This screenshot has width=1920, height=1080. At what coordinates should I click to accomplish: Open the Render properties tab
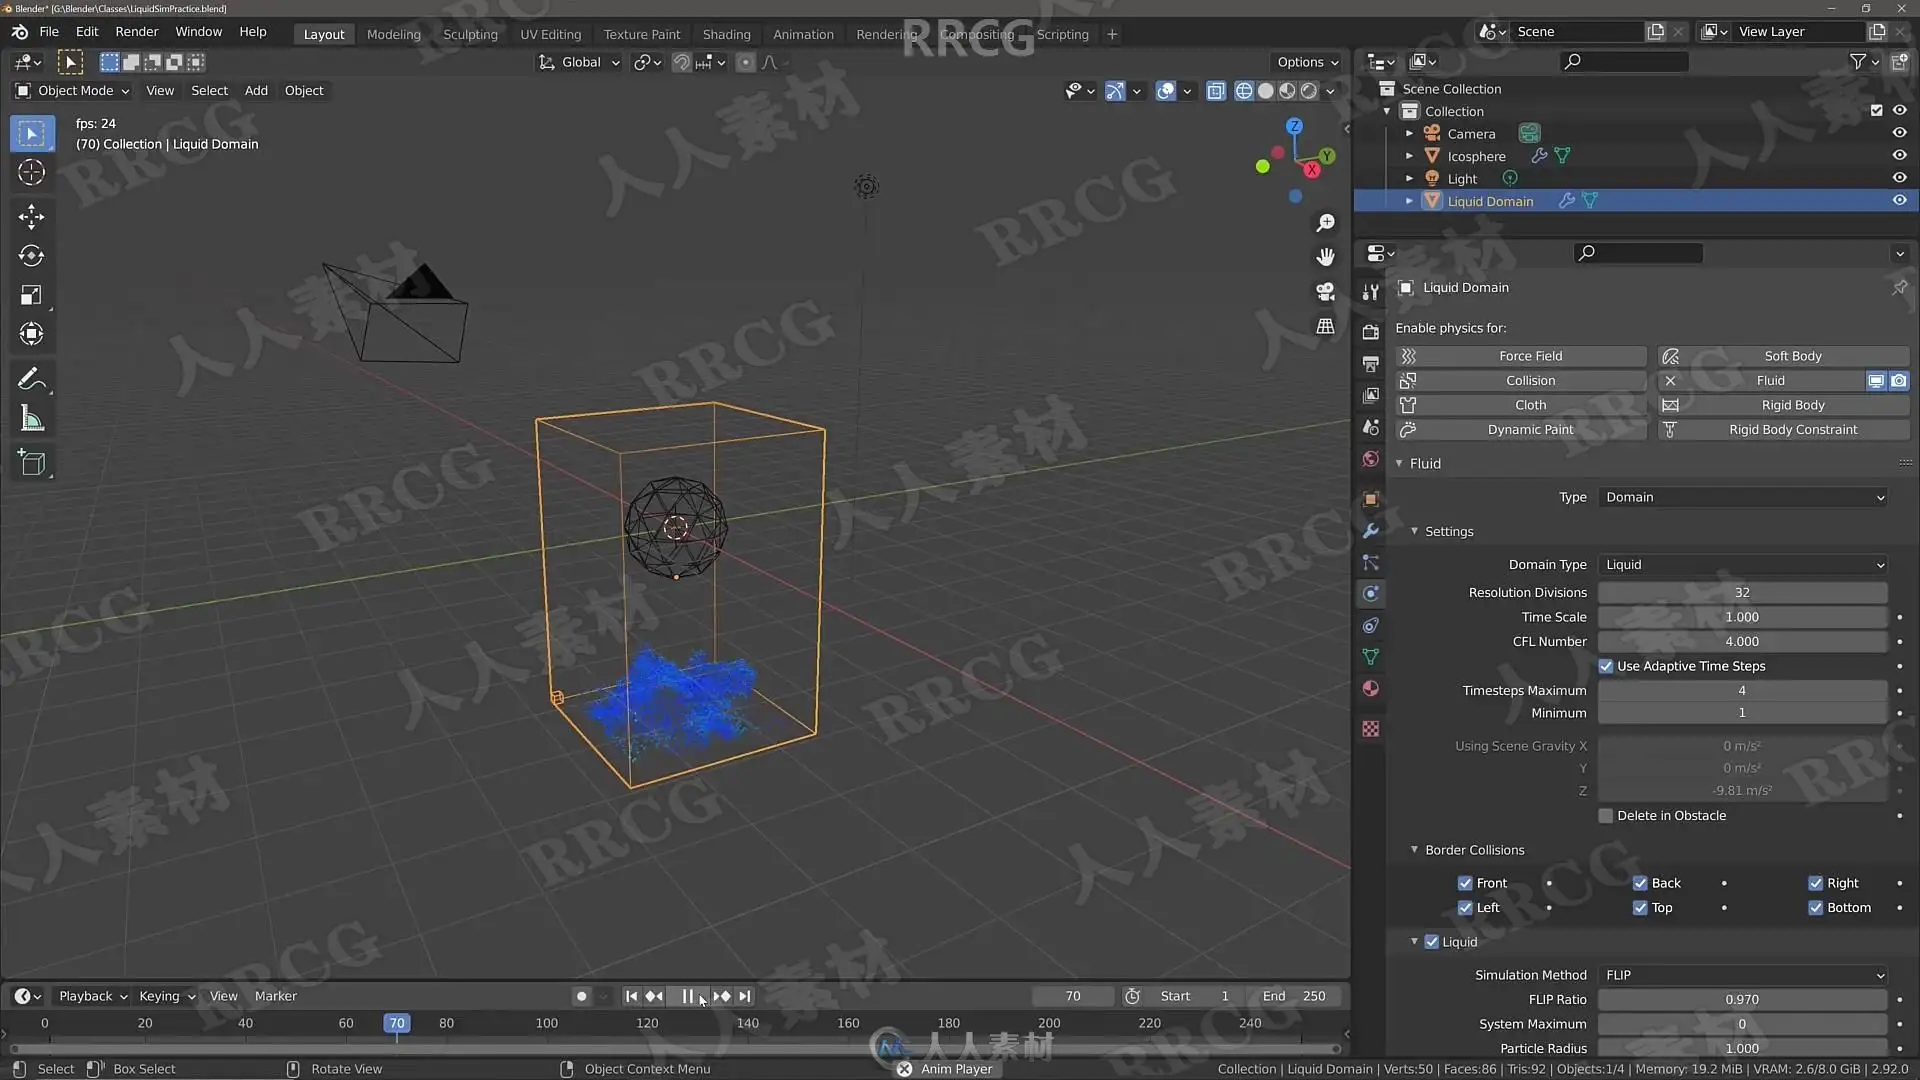tap(1371, 331)
